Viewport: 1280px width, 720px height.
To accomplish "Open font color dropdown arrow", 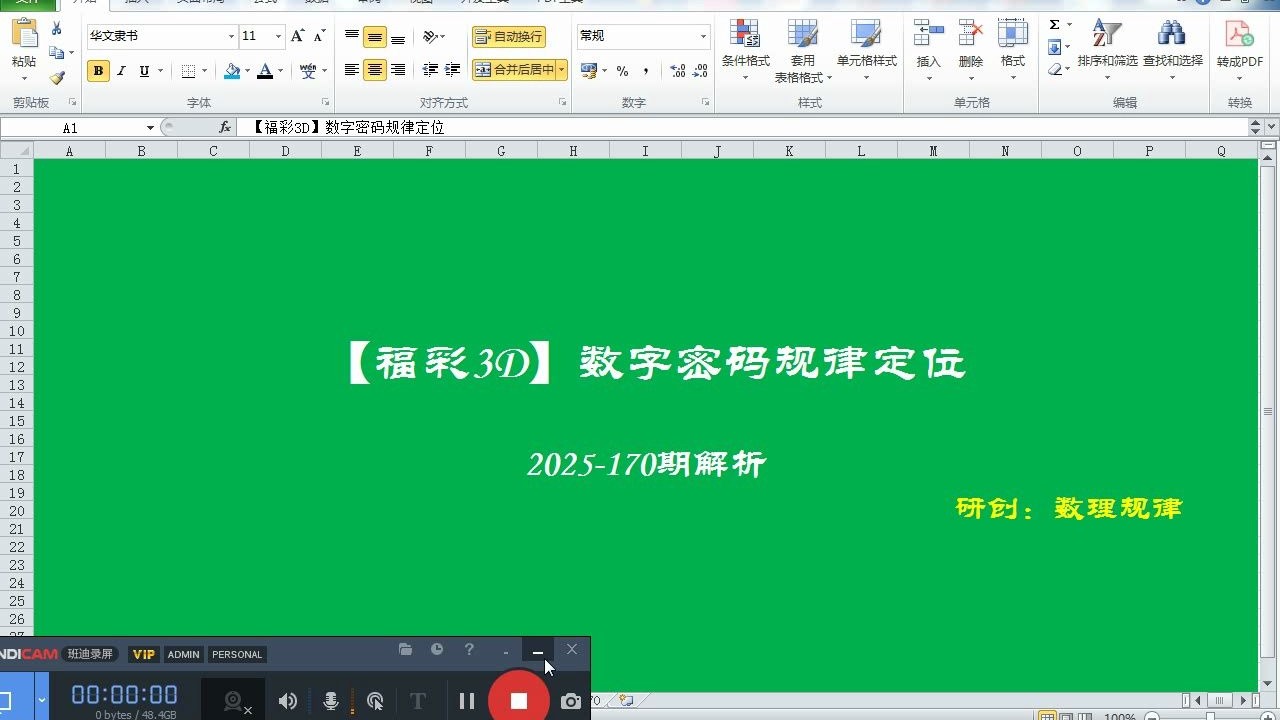I will click(x=280, y=71).
